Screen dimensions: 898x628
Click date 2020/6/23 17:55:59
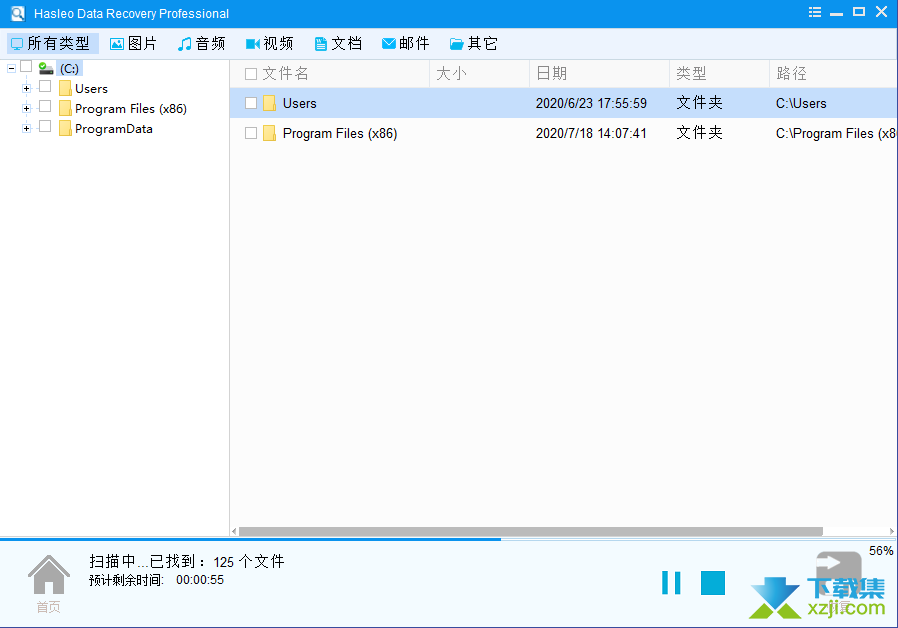(591, 103)
